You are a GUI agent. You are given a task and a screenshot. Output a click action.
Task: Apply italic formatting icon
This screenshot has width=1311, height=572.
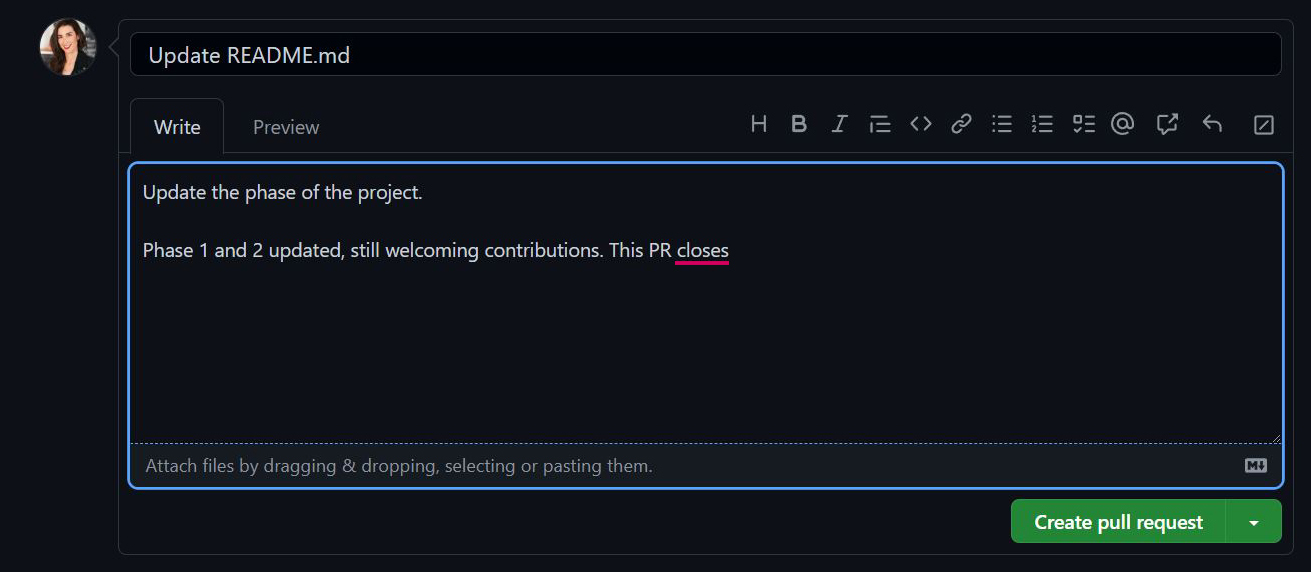(x=839, y=124)
